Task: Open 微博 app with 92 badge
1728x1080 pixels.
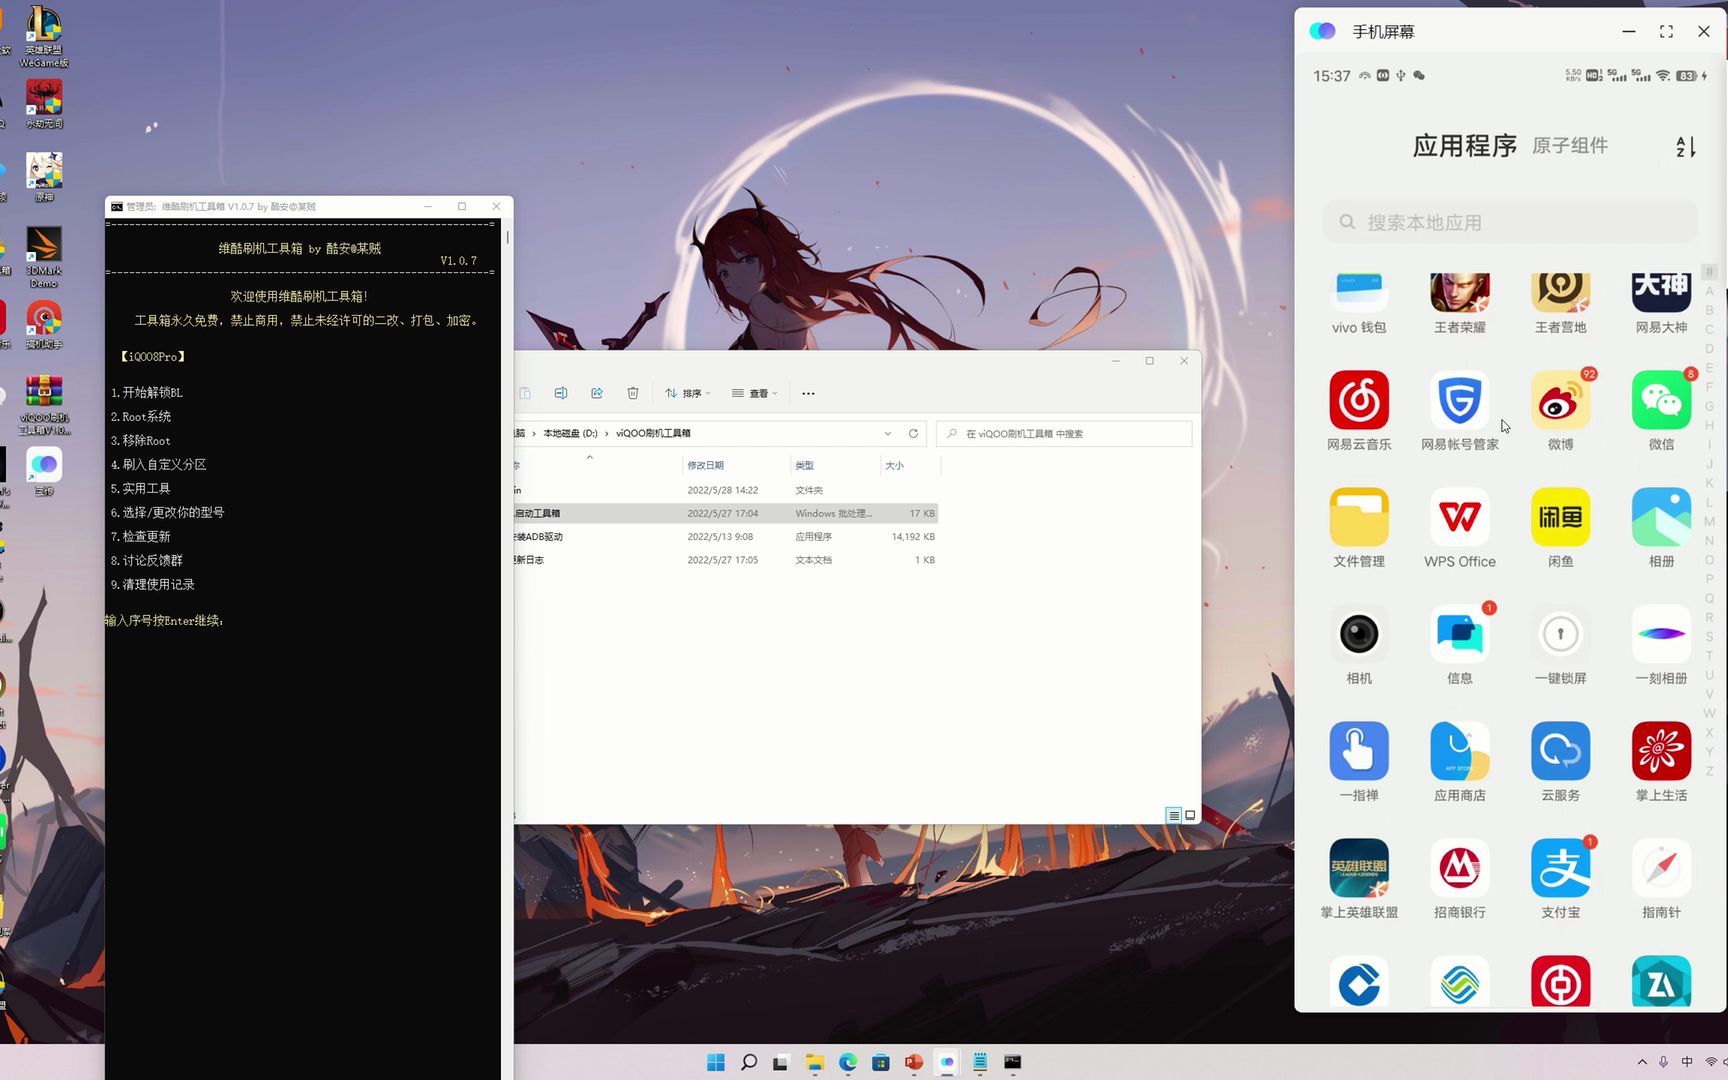Action: pyautogui.click(x=1560, y=400)
